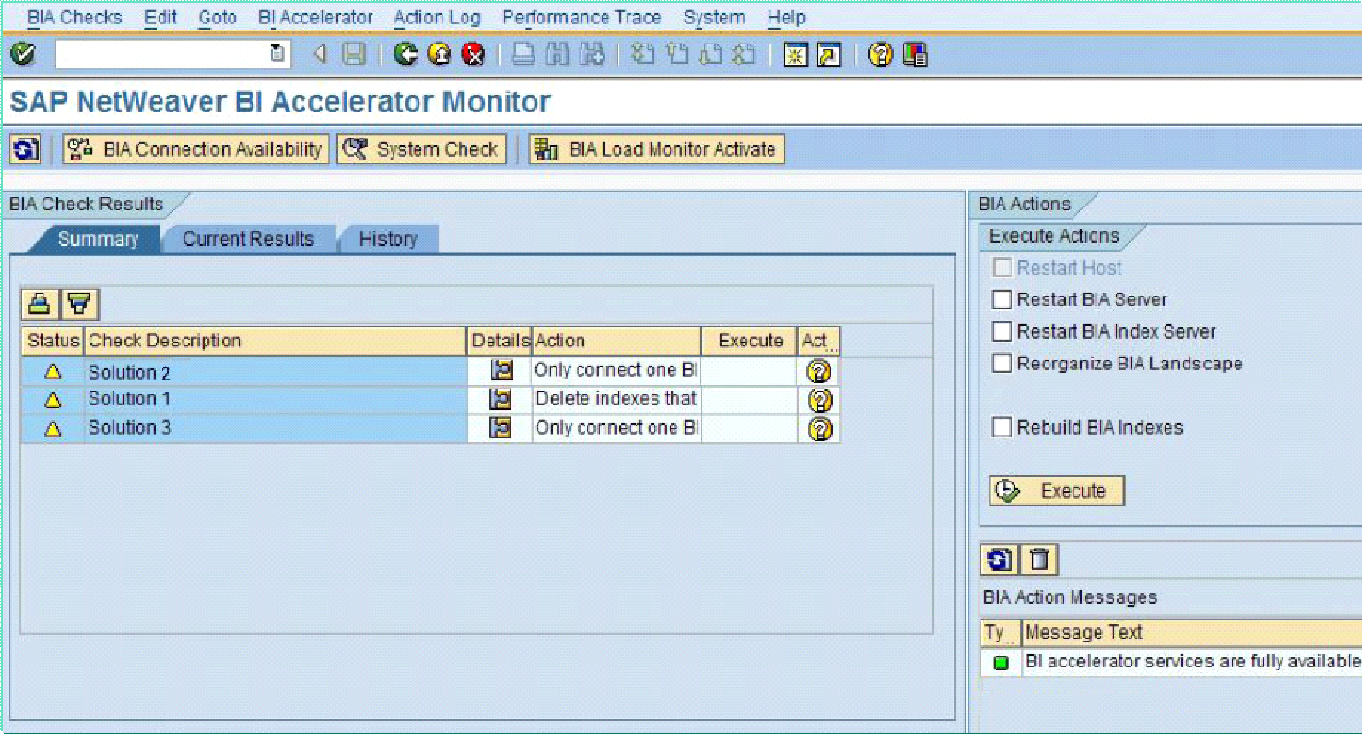Enable the Rebuild BIA Indexes checkbox
This screenshot has width=1362, height=734.
pos(1002,428)
